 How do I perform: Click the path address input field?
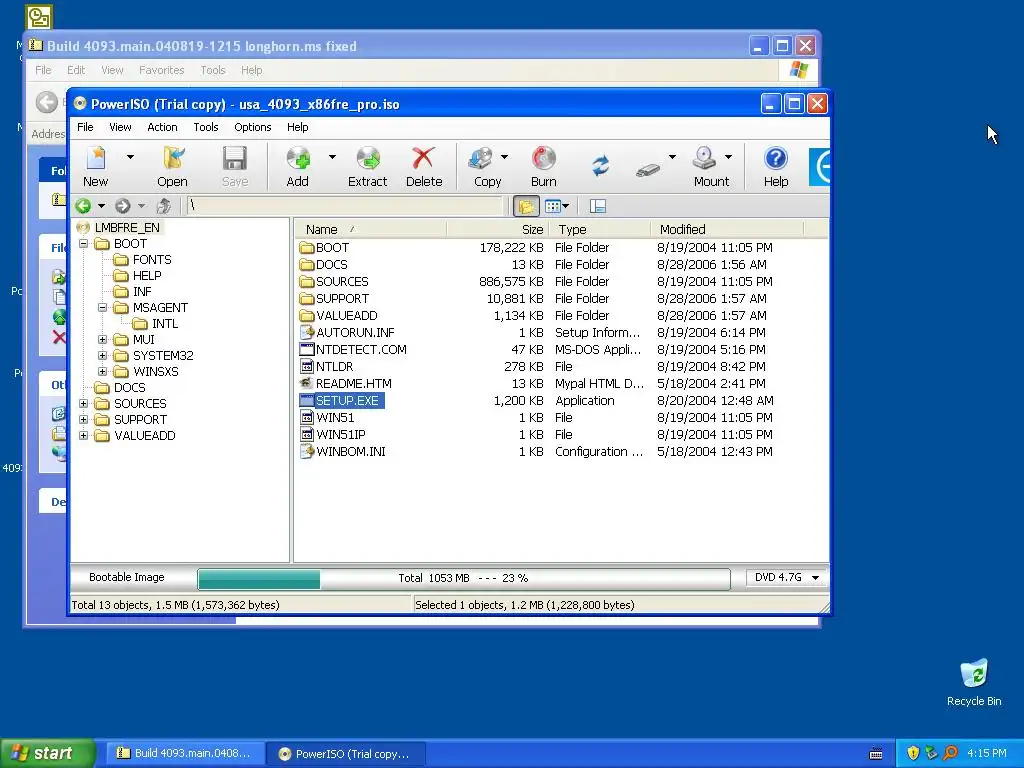pos(345,206)
